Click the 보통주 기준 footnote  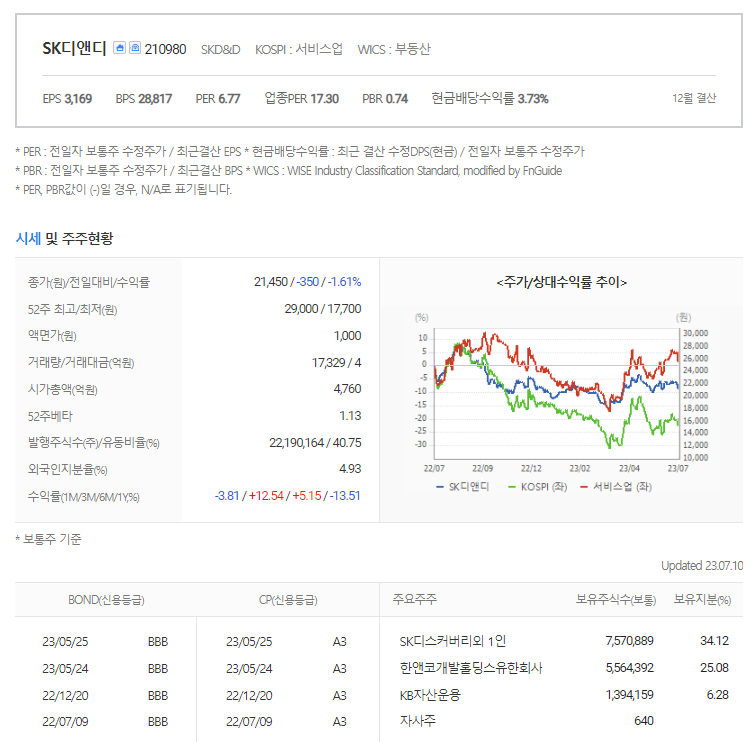pyautogui.click(x=48, y=539)
